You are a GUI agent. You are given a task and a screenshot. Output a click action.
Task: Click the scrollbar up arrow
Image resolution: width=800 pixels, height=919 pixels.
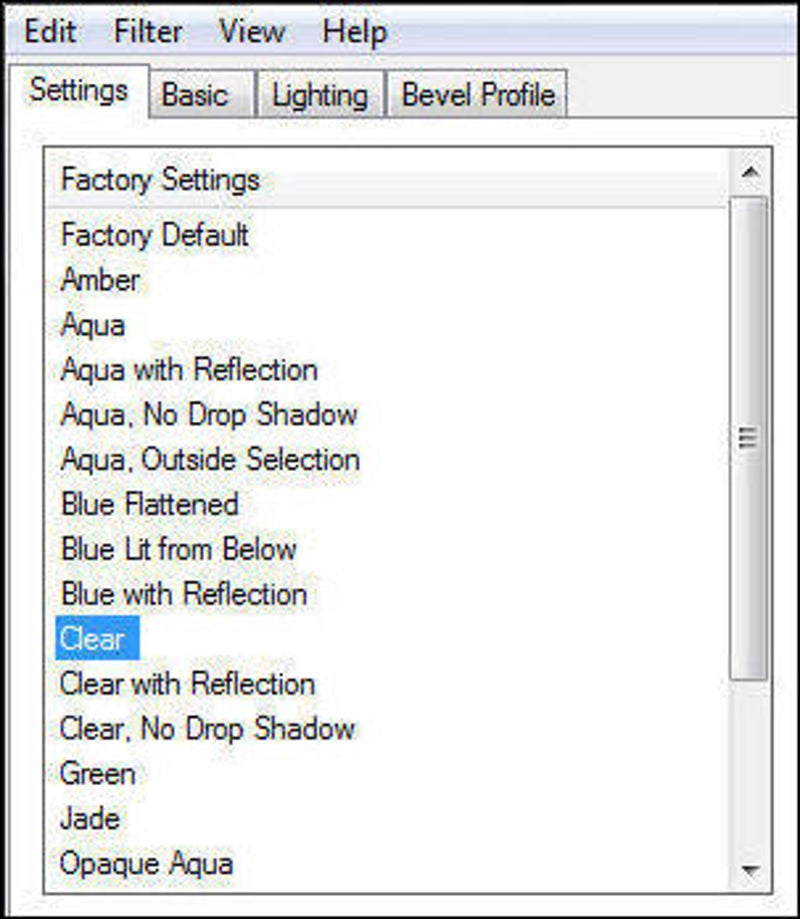point(750,175)
